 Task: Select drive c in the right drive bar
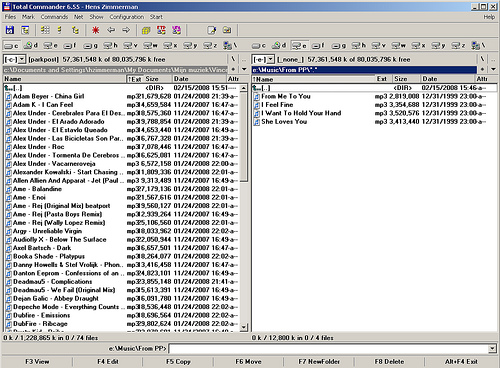pyautogui.click(x=259, y=45)
